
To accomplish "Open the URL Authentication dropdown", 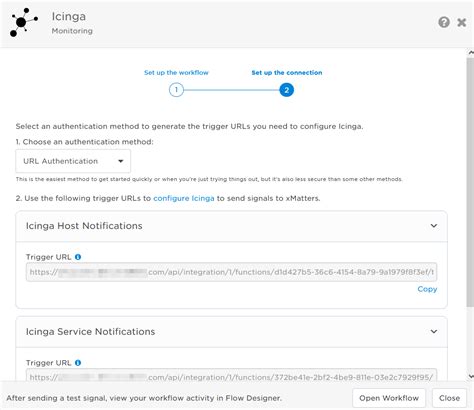I will click(x=73, y=161).
